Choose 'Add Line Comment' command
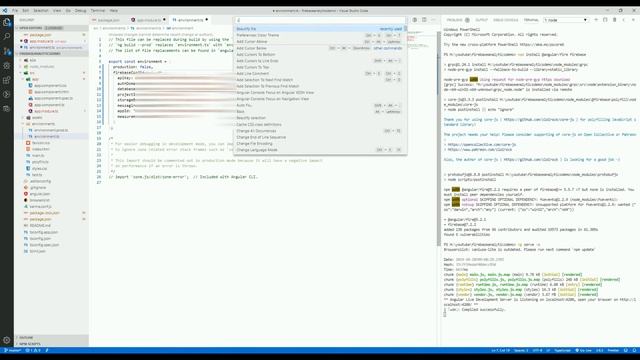Viewport: 640px width, 360px height. coord(320,73)
